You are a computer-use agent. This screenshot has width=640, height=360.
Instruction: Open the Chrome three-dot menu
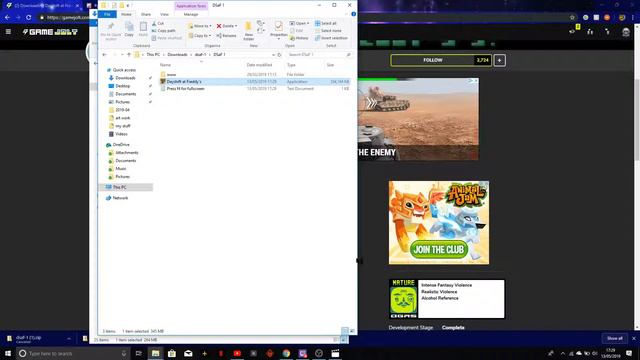click(633, 18)
